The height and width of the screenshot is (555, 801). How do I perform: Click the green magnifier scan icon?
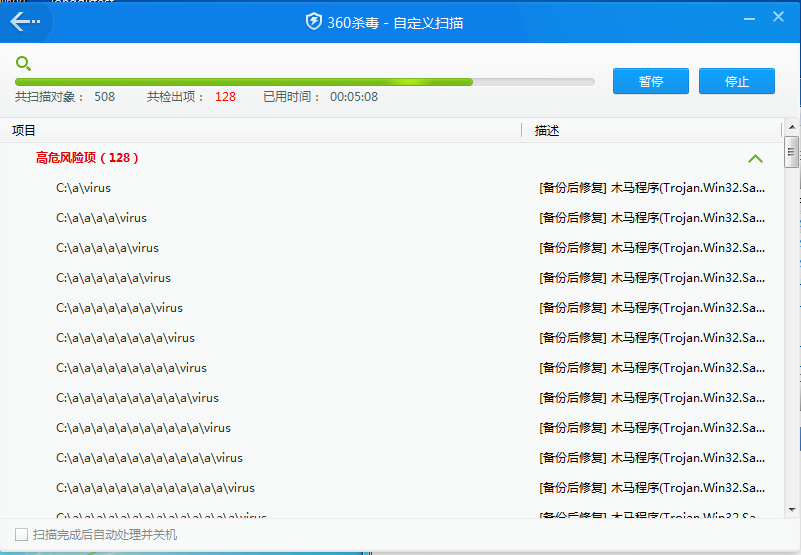pos(23,63)
